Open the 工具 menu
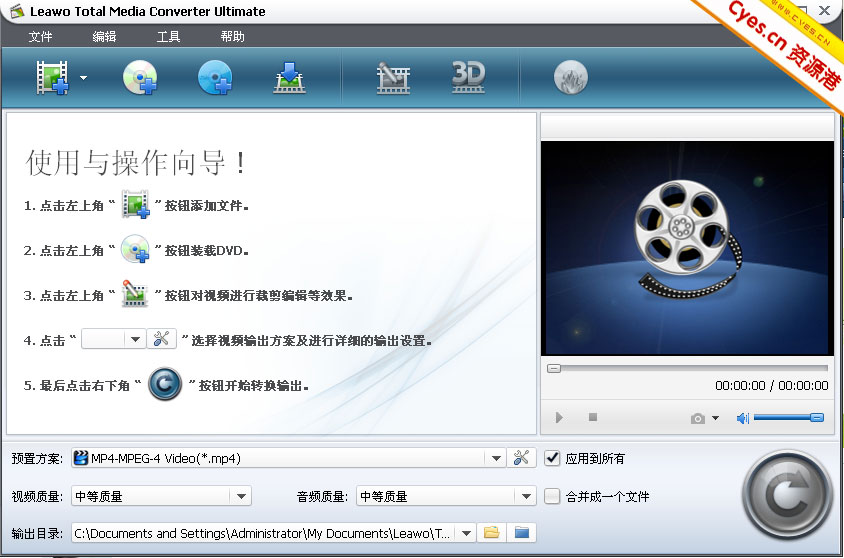The width and height of the screenshot is (844, 558). (168, 37)
